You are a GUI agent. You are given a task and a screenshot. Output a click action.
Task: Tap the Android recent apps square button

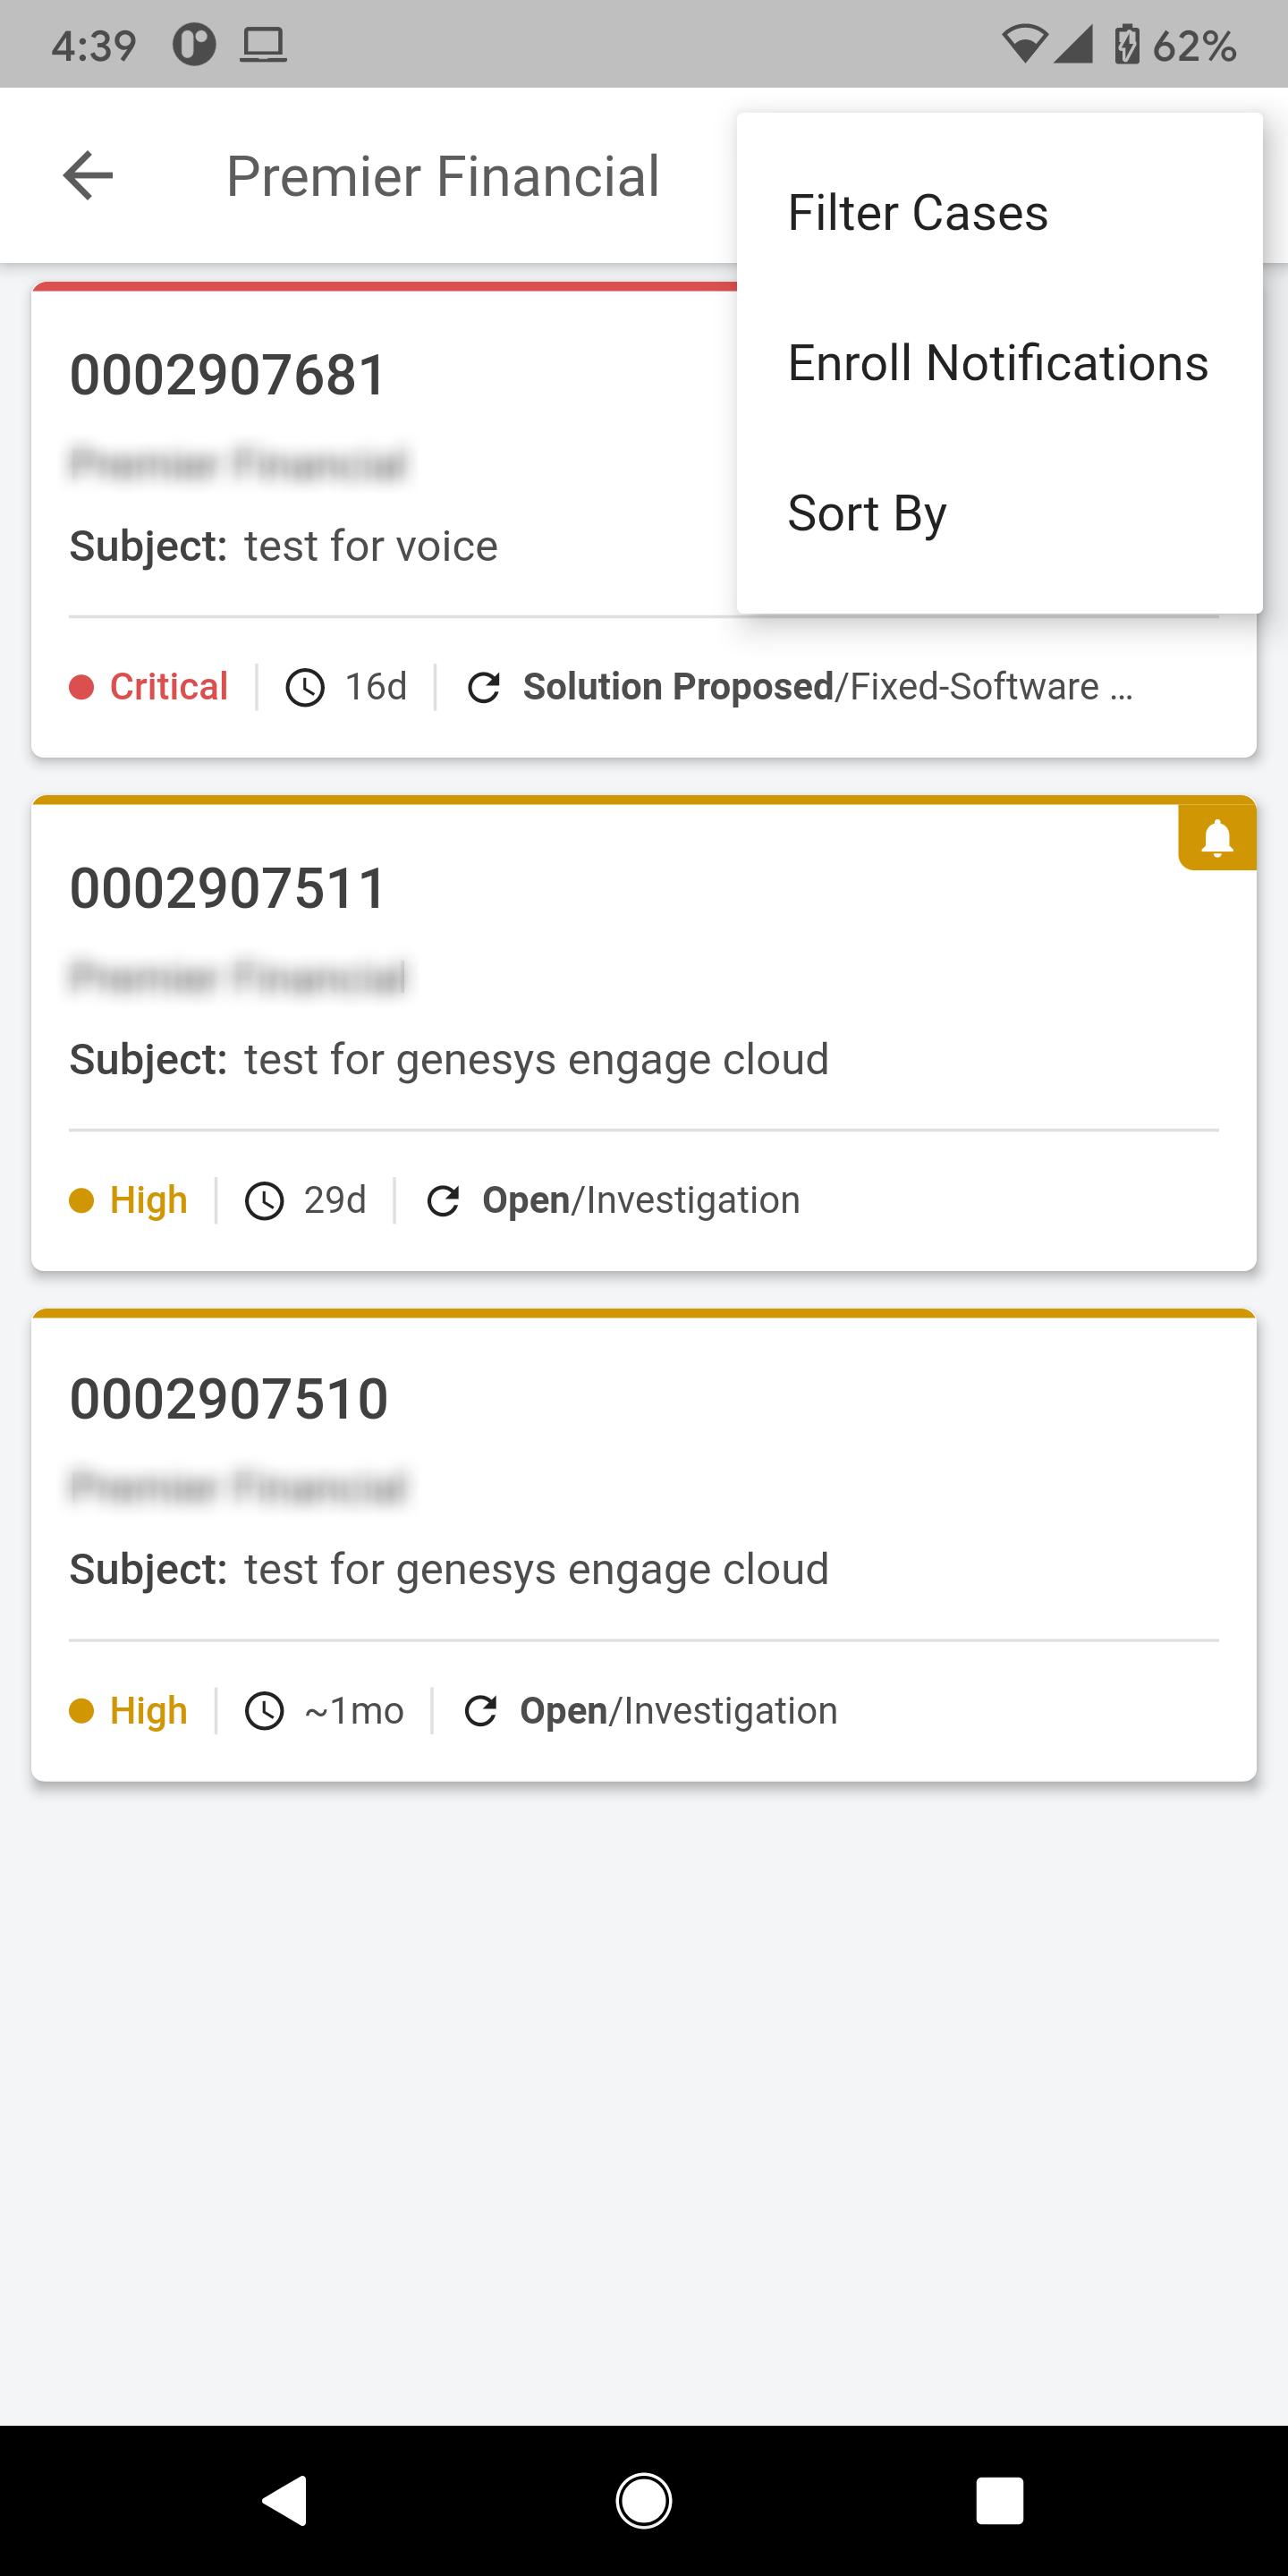click(x=1000, y=2501)
